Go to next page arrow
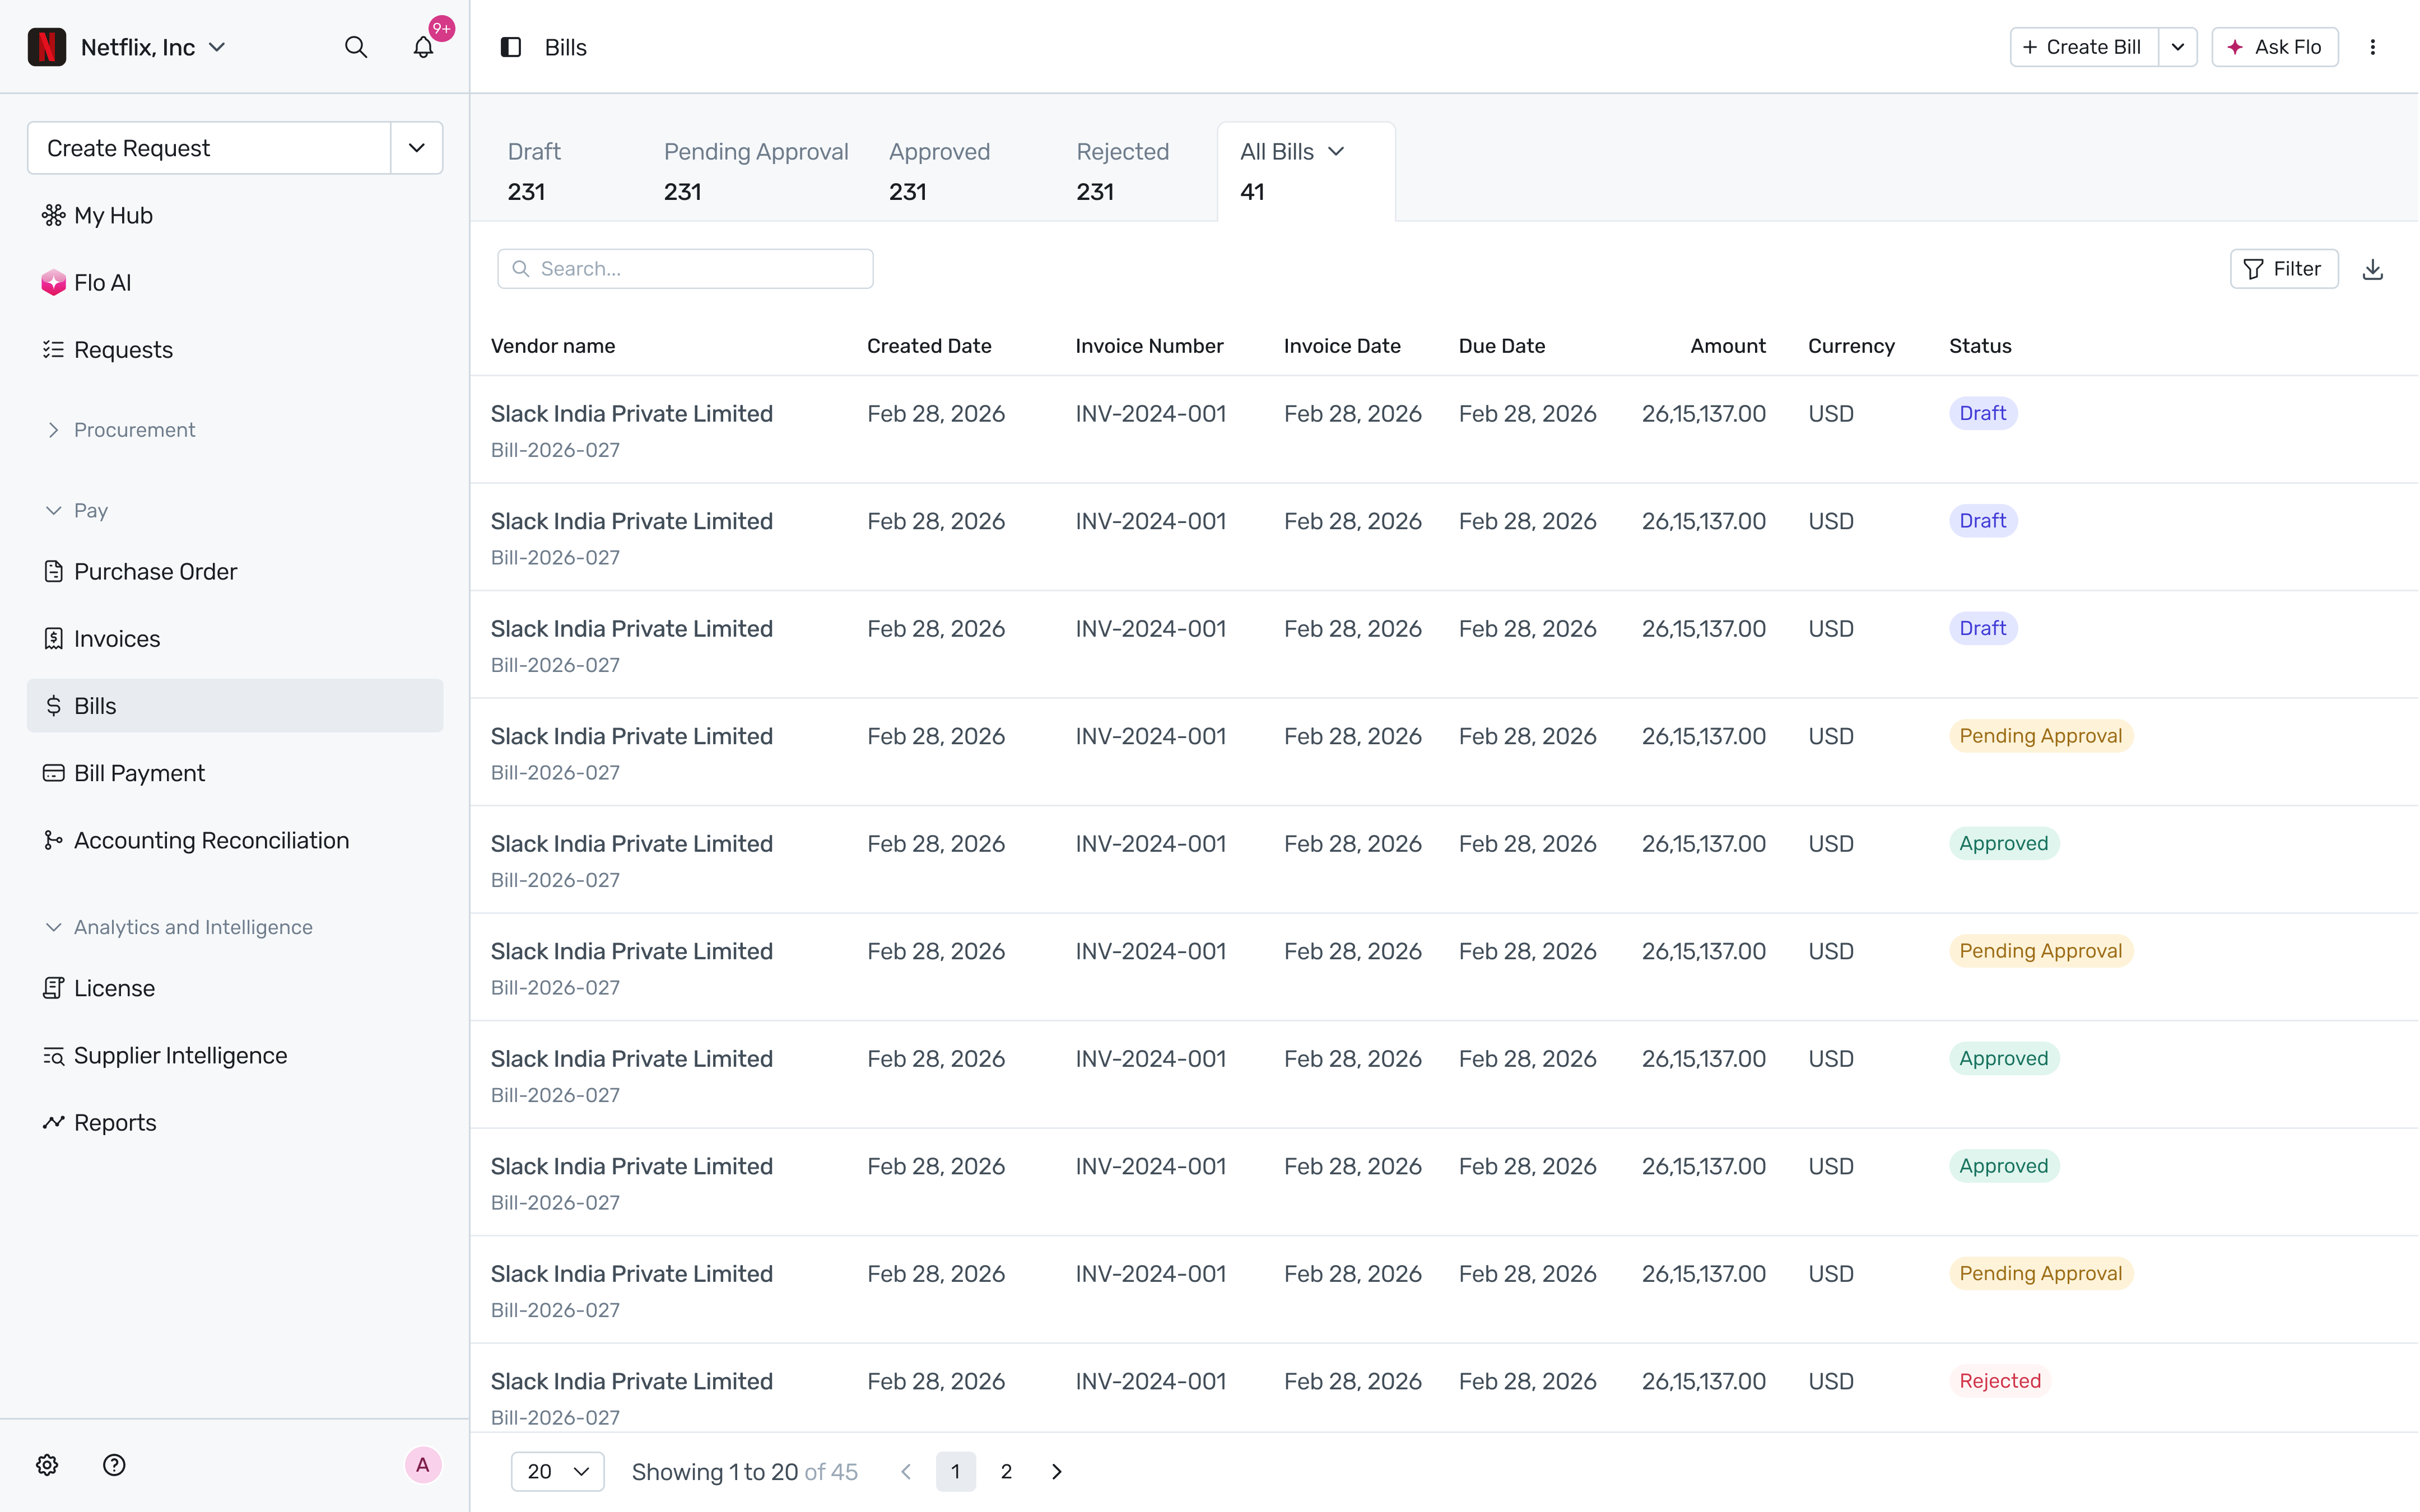 click(1057, 1471)
